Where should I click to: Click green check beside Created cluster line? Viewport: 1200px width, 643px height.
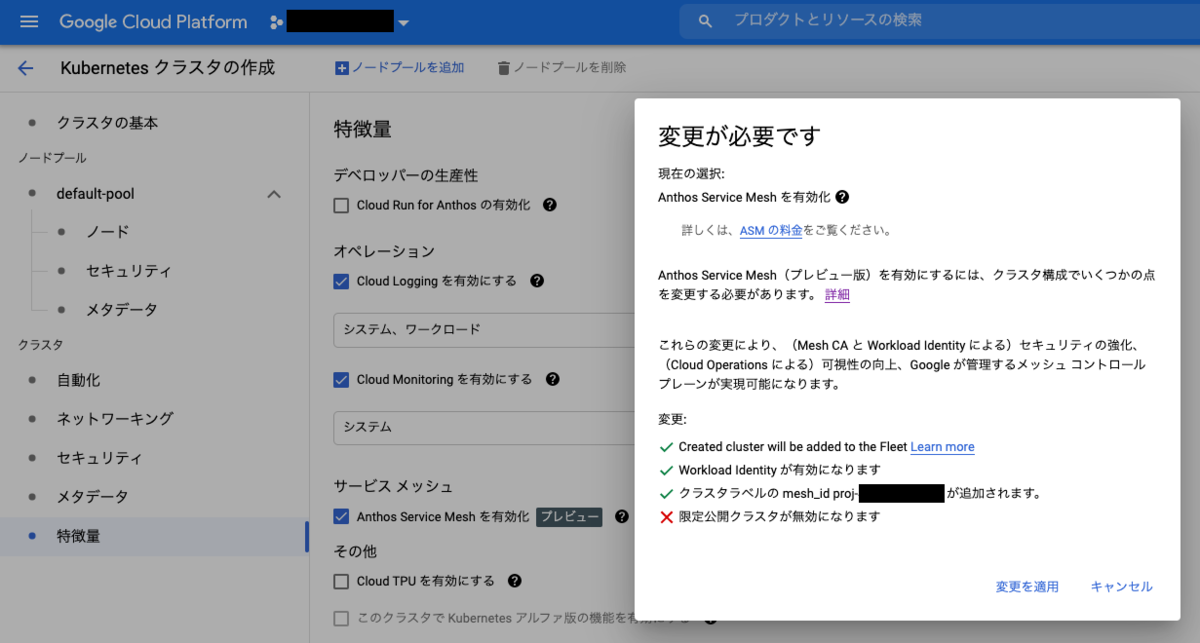pos(666,447)
